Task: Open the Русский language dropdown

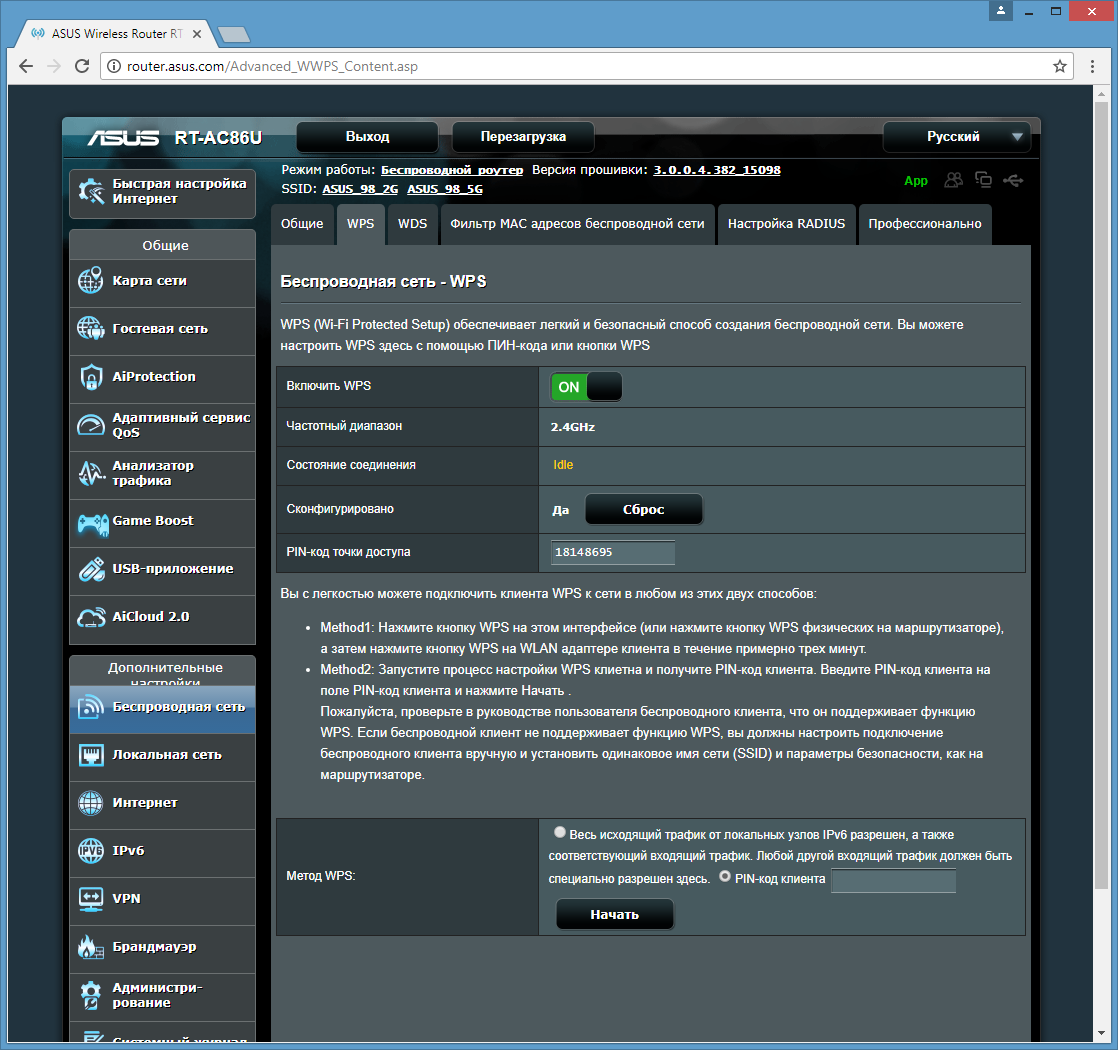Action: (957, 137)
